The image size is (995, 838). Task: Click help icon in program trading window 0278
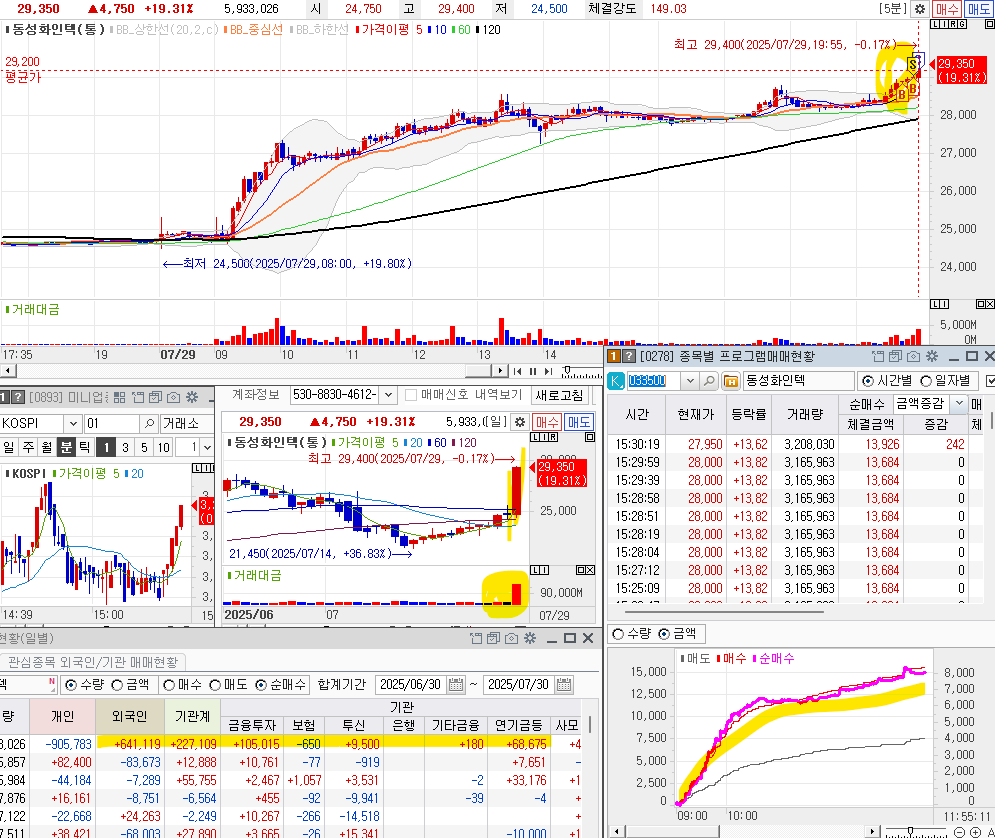628,357
